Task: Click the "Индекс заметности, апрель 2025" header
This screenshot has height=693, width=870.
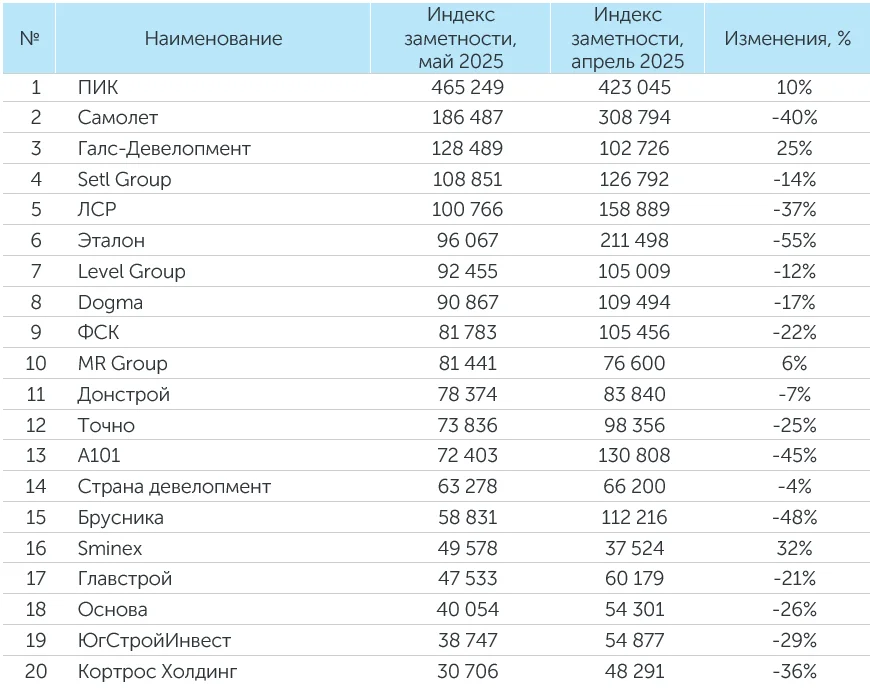Action: pyautogui.click(x=627, y=39)
